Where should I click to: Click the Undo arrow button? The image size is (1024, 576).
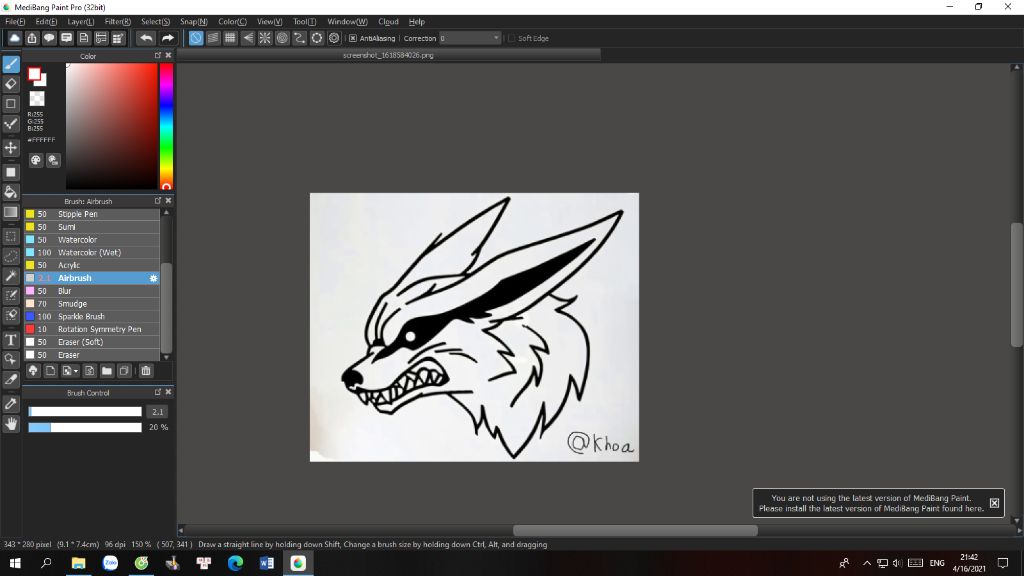point(146,38)
